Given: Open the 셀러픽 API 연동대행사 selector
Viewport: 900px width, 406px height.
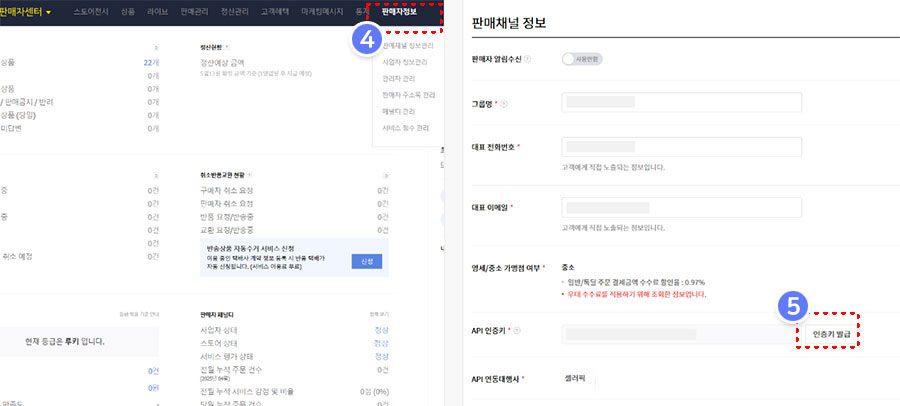Looking at the screenshot, I should click(x=578, y=378).
